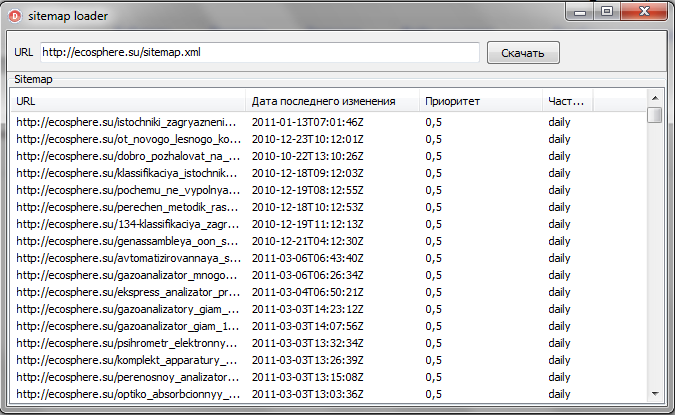The width and height of the screenshot is (675, 415).
Task: Click date cell 2011-03-04T06:50:21Z
Action: point(307,292)
